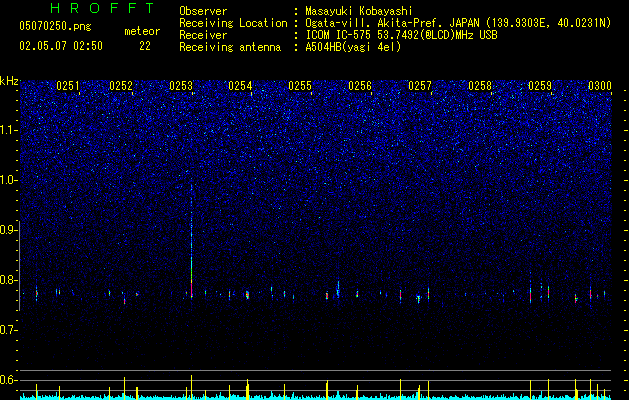Screen dimensions: 629x400
Task: Select antenna value A504HB(yagi 4el)
Action: [353, 47]
